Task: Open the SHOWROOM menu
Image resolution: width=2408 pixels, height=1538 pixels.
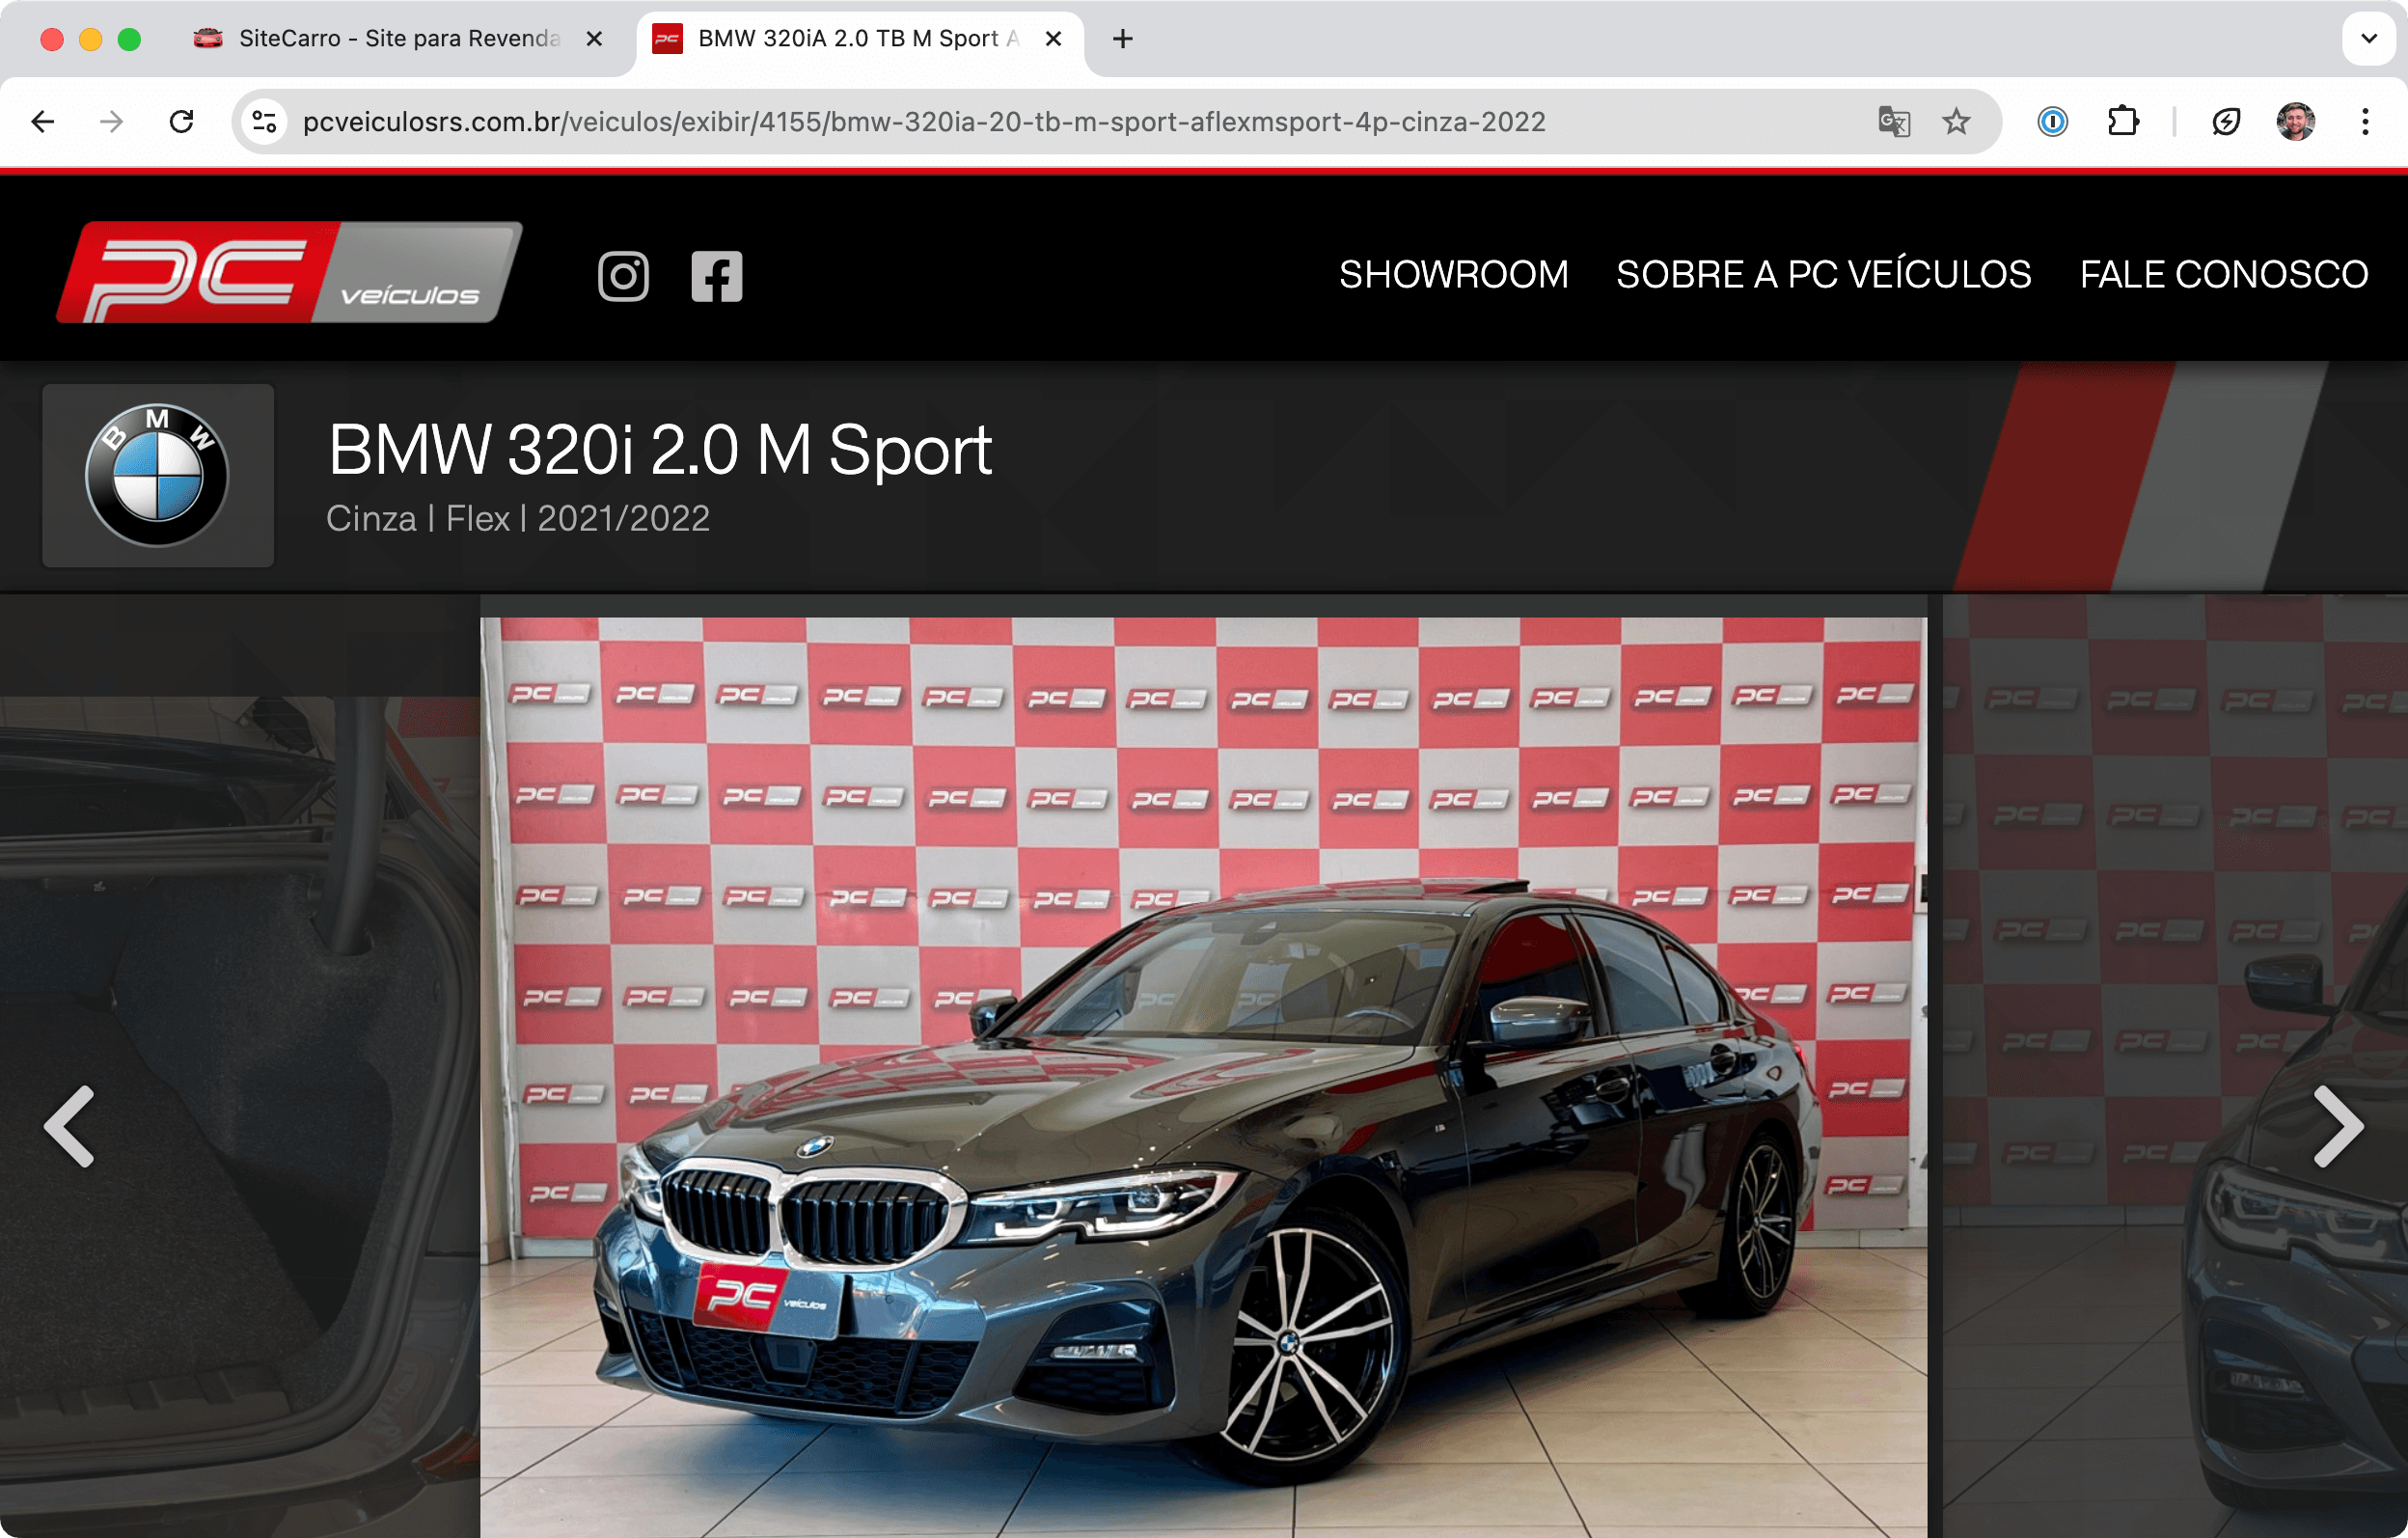Action: coord(1454,275)
